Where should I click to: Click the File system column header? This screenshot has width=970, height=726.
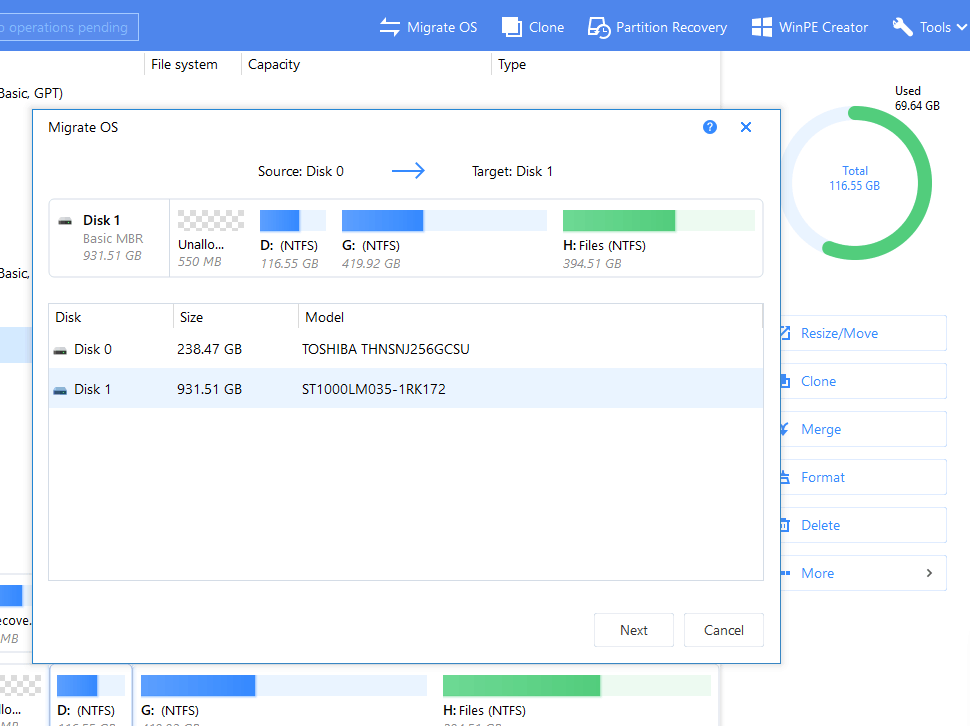pos(184,64)
